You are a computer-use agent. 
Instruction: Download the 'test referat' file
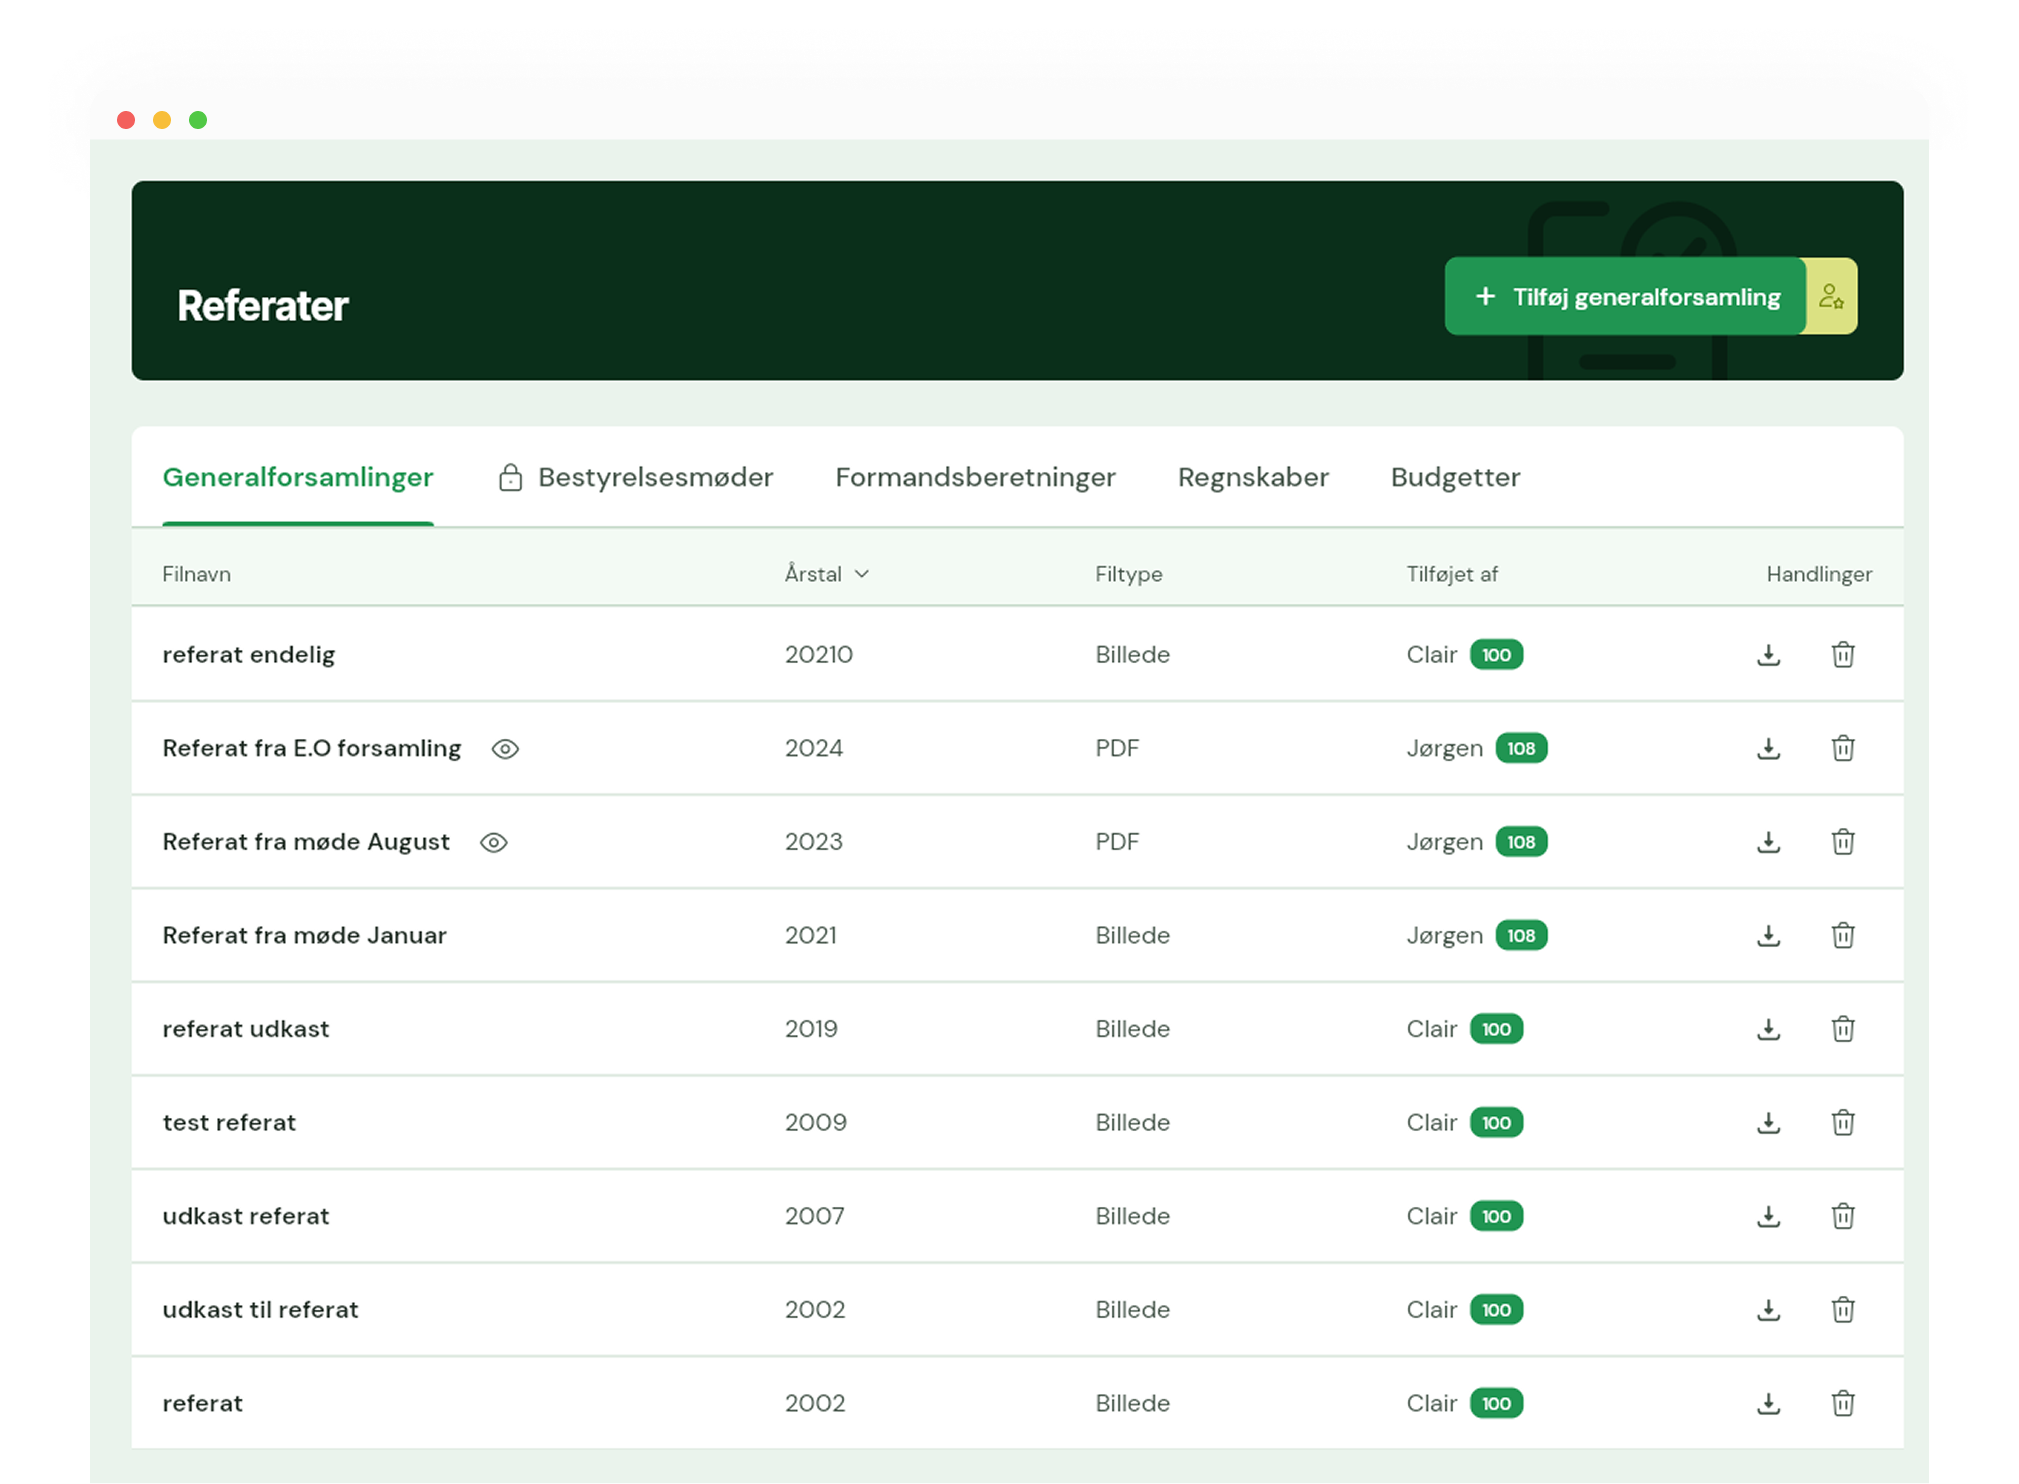coord(1768,1122)
